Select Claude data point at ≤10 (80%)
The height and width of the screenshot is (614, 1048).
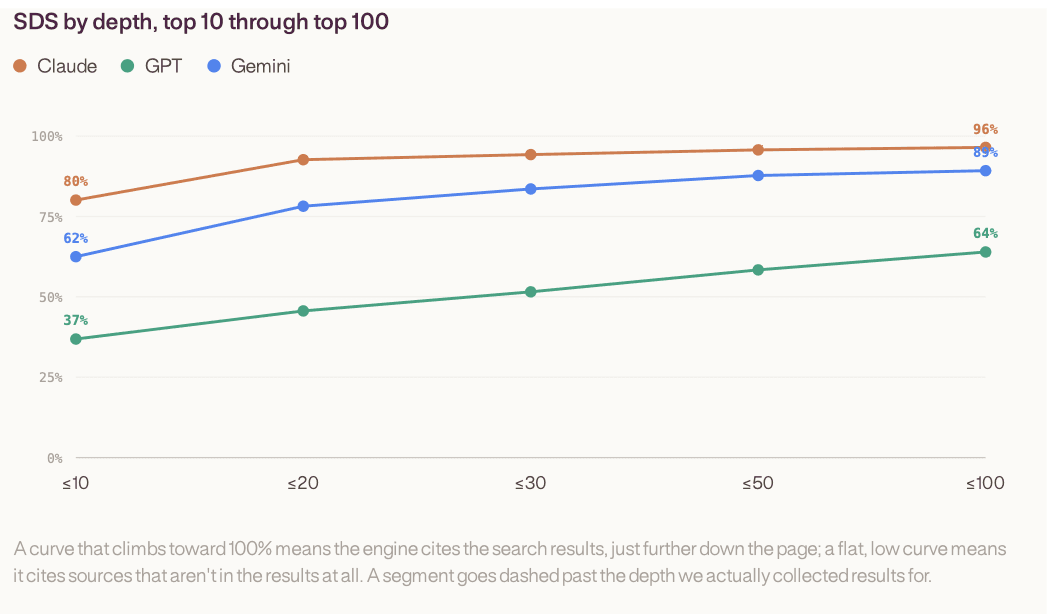point(76,200)
